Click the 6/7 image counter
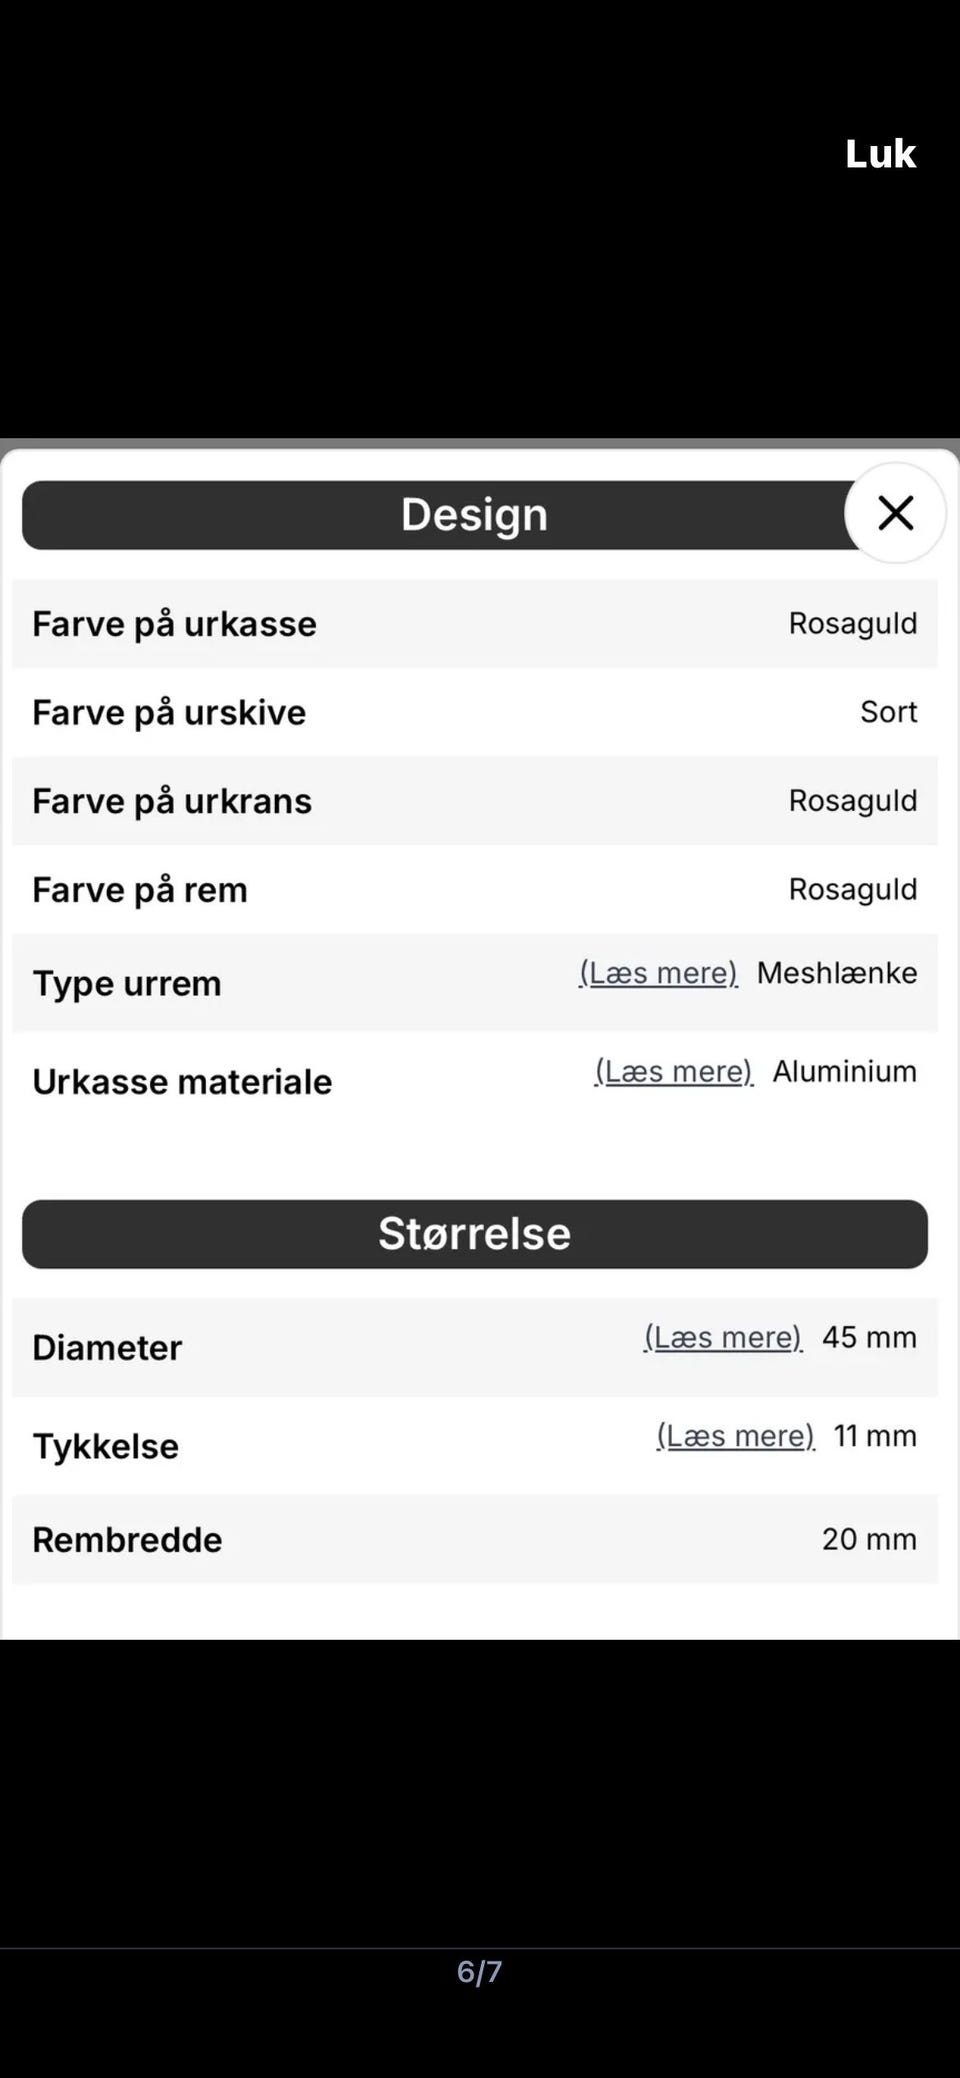The width and height of the screenshot is (960, 2078). point(480,1972)
